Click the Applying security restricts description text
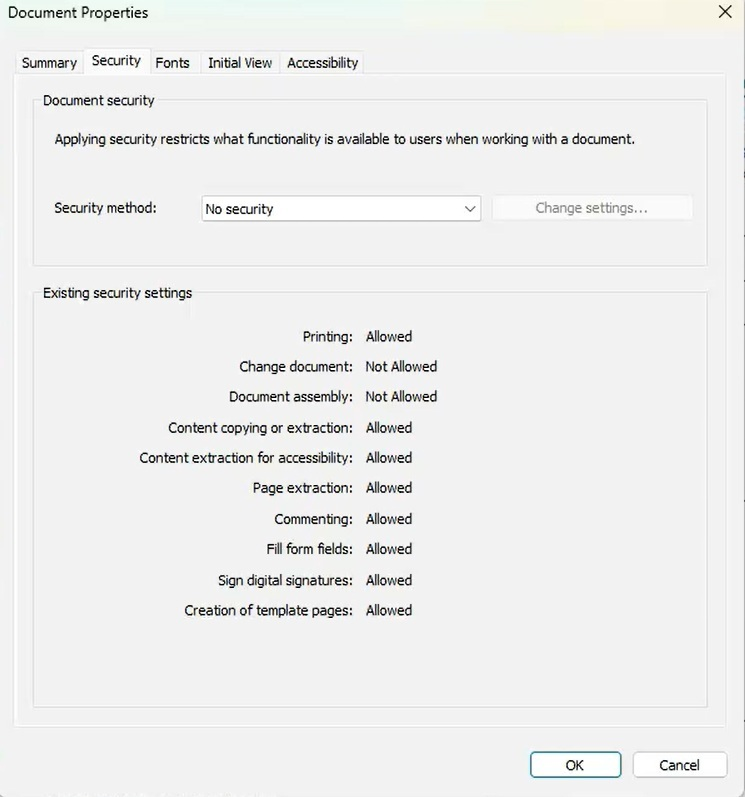The image size is (745, 797). (x=345, y=139)
